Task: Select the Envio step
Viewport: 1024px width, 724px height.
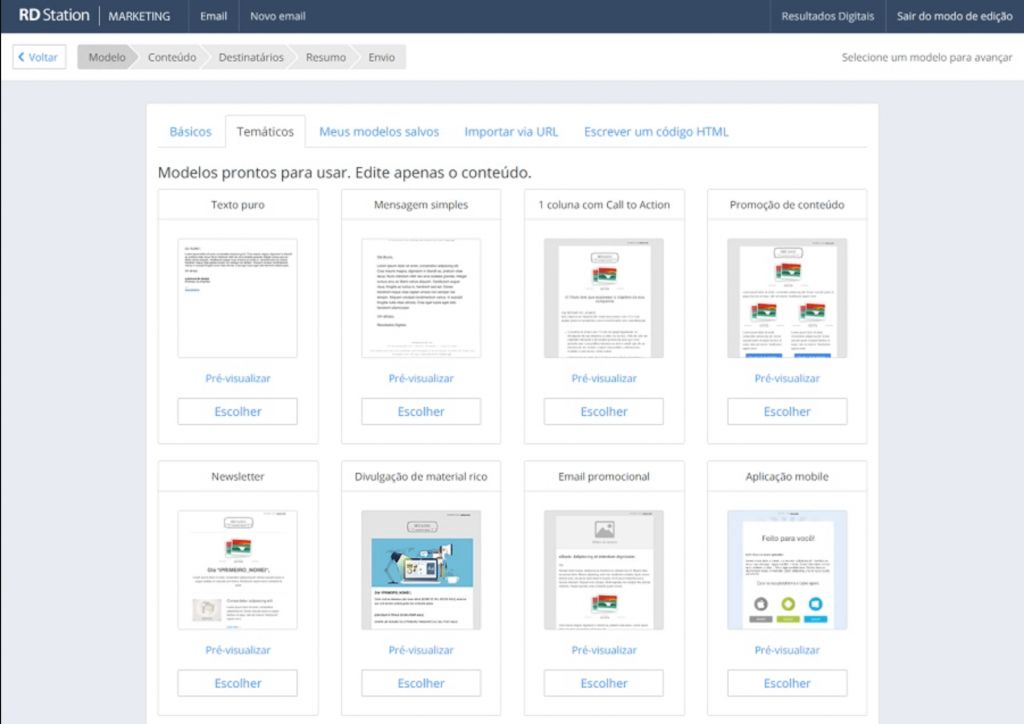Action: [381, 57]
